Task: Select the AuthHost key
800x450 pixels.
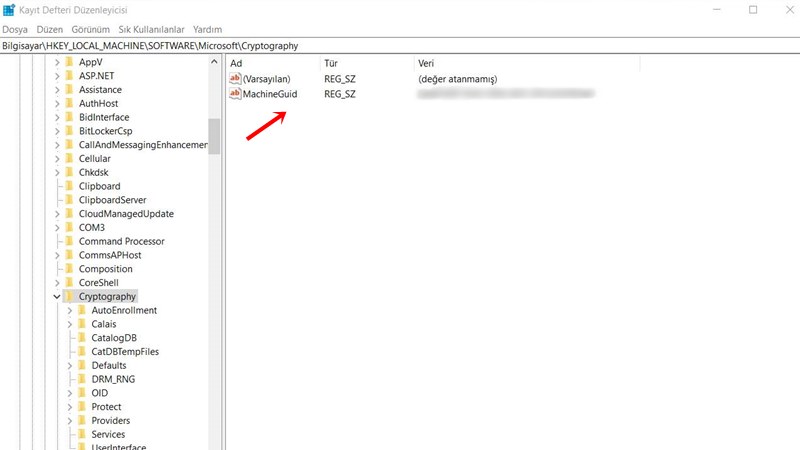Action: [x=98, y=104]
